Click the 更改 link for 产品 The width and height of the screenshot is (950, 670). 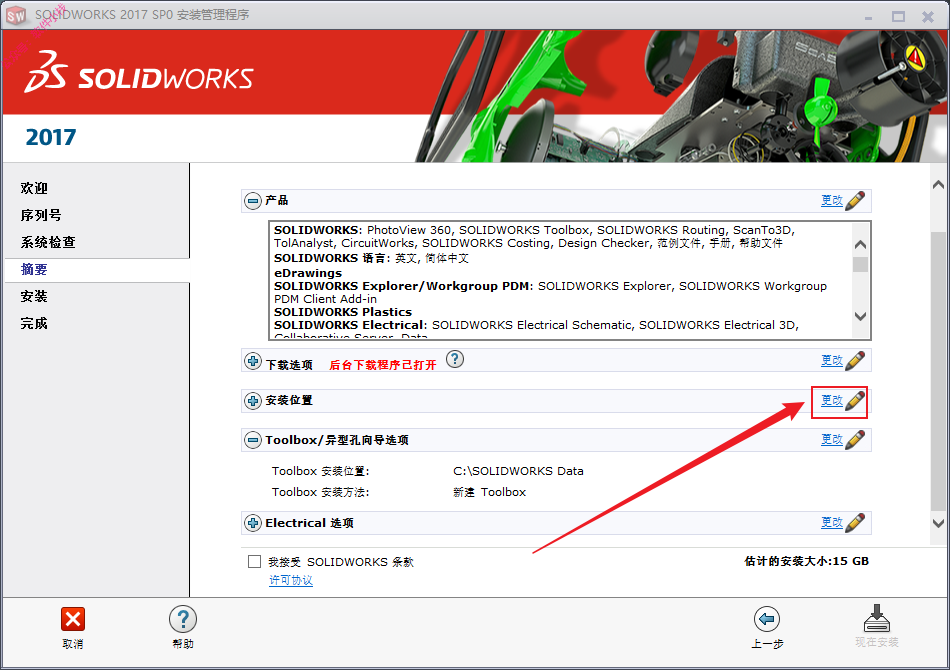click(832, 201)
